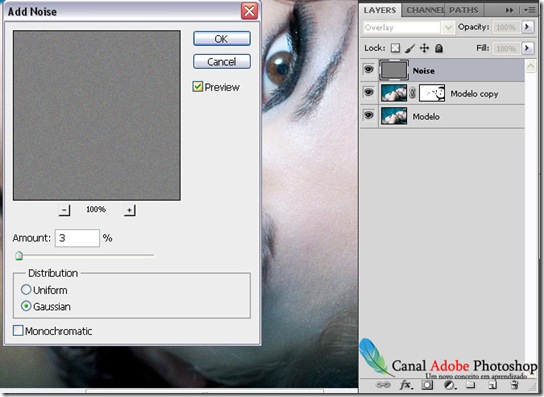Create a new layer
The image size is (544, 397).
point(492,385)
